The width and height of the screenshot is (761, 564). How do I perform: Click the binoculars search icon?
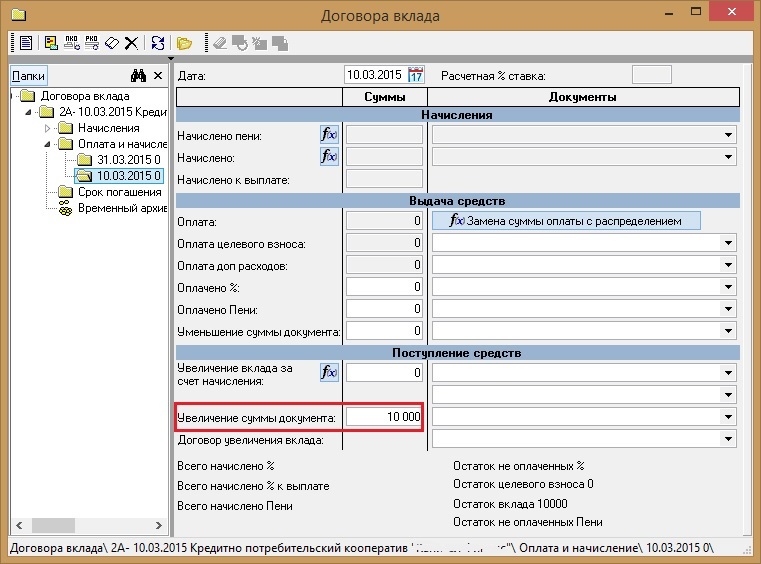click(138, 75)
